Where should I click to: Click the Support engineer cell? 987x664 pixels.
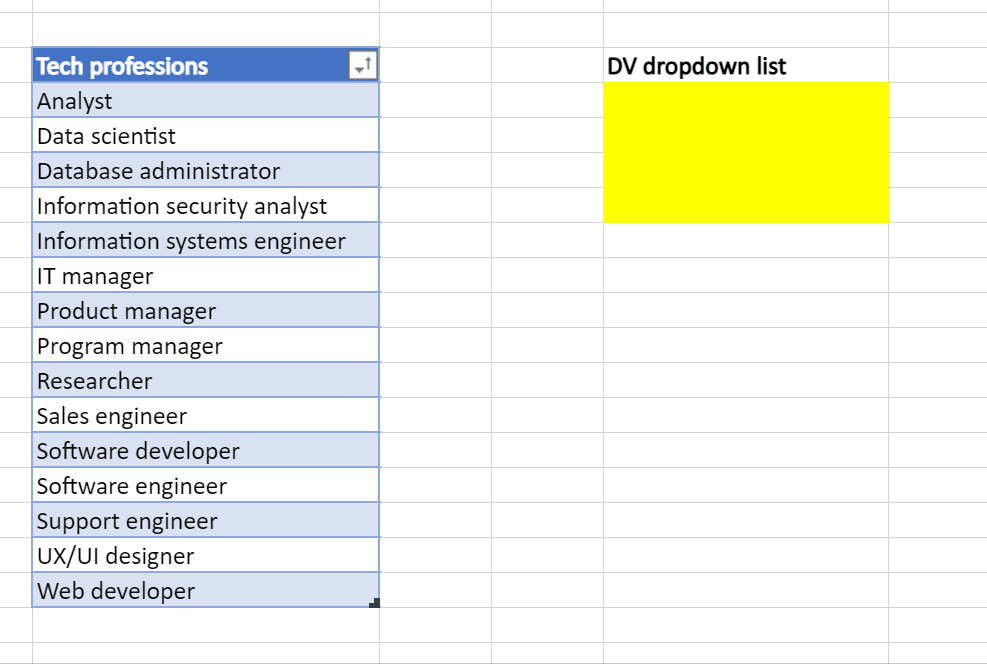[205, 521]
